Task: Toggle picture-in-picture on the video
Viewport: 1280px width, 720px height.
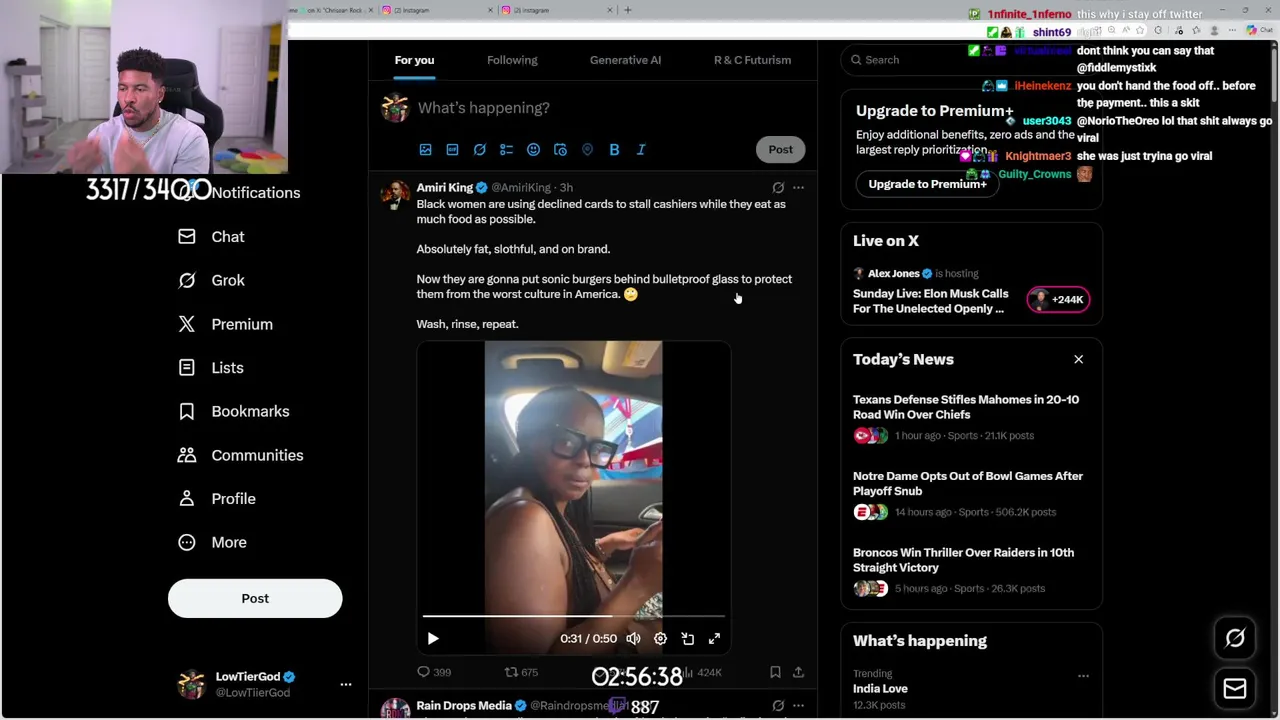Action: [x=687, y=638]
